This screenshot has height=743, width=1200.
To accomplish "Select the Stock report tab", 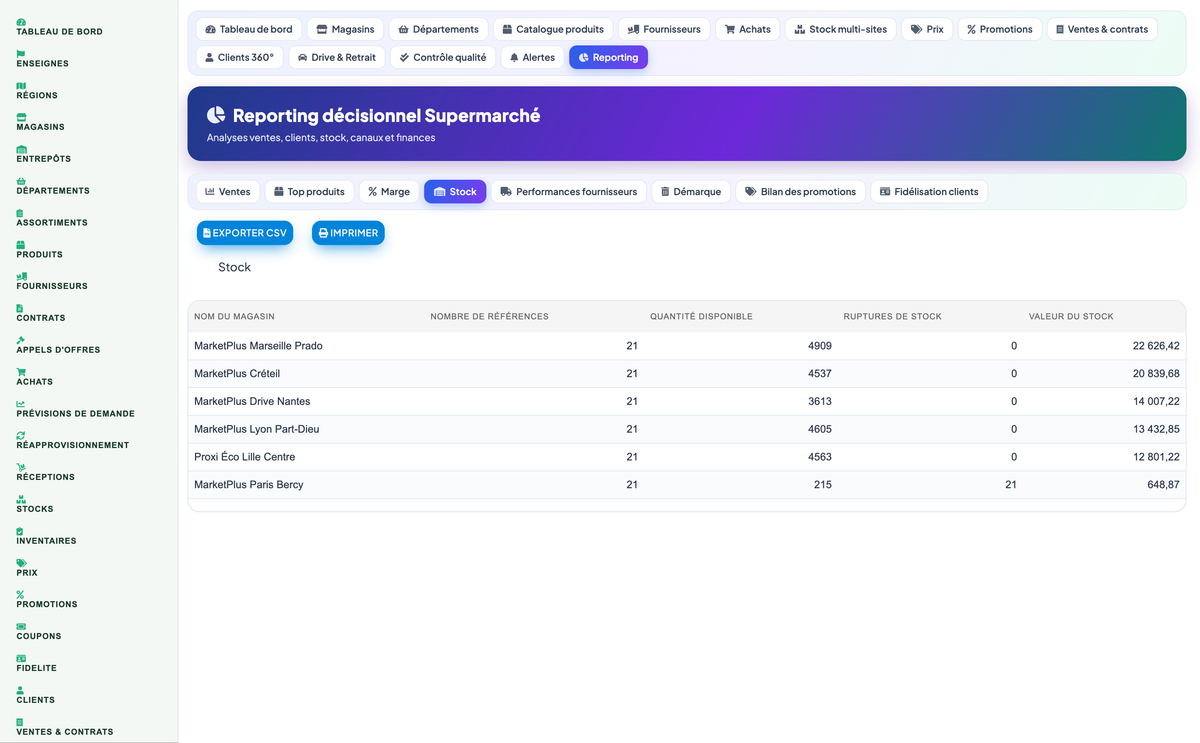I will [x=455, y=191].
